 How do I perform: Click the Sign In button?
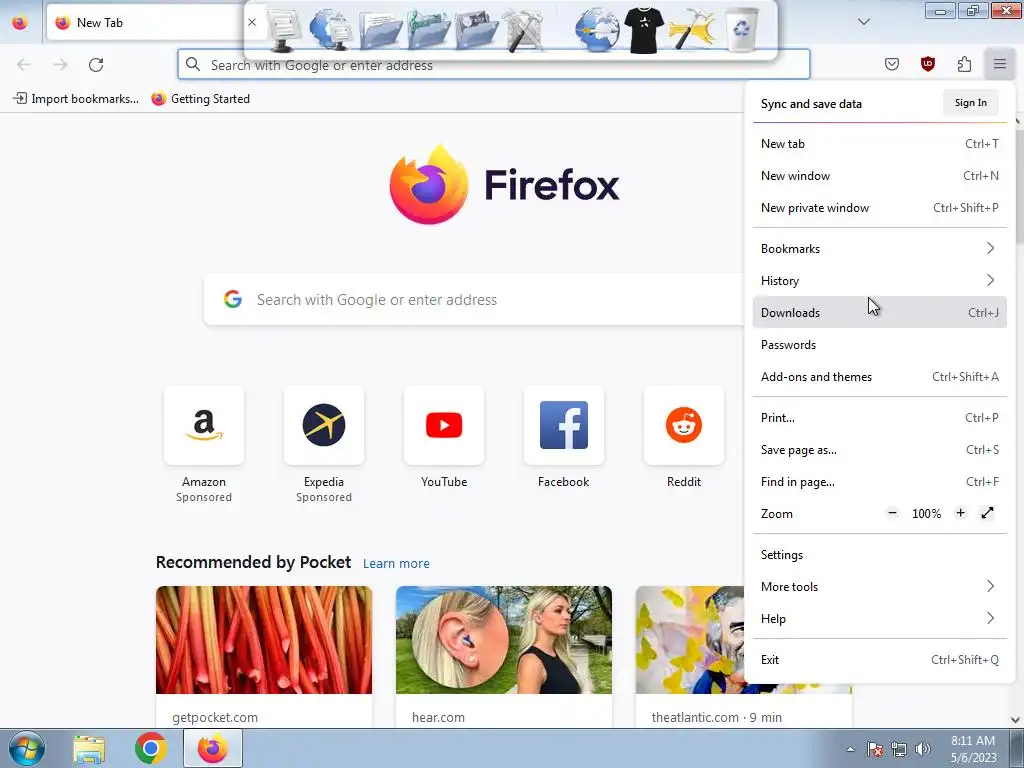(970, 103)
